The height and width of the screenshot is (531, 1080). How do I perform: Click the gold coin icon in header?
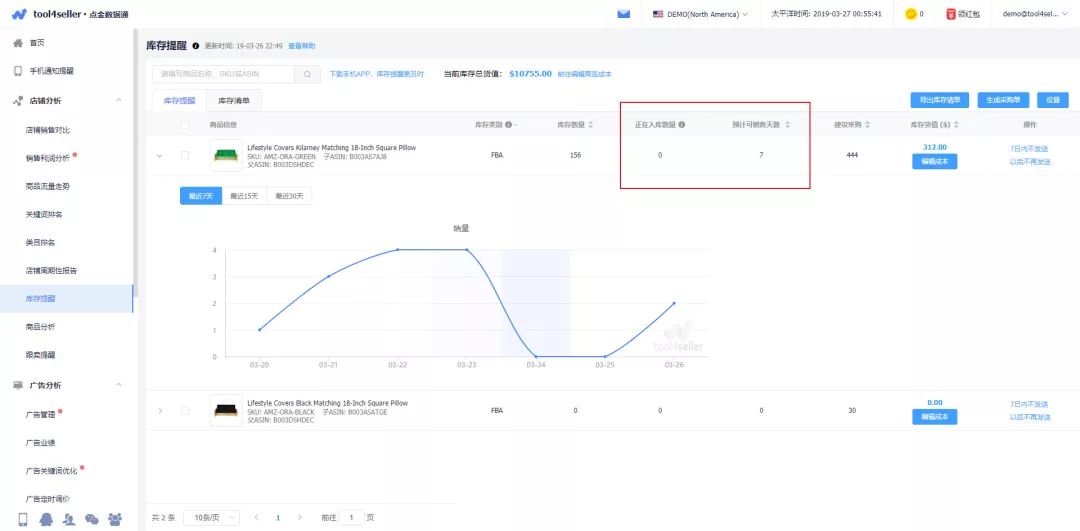pos(911,14)
